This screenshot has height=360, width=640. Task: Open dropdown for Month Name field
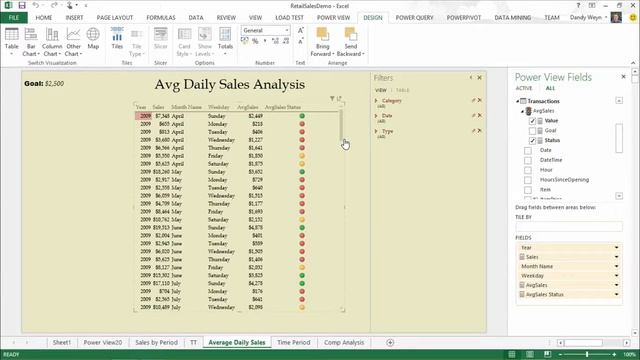point(616,267)
